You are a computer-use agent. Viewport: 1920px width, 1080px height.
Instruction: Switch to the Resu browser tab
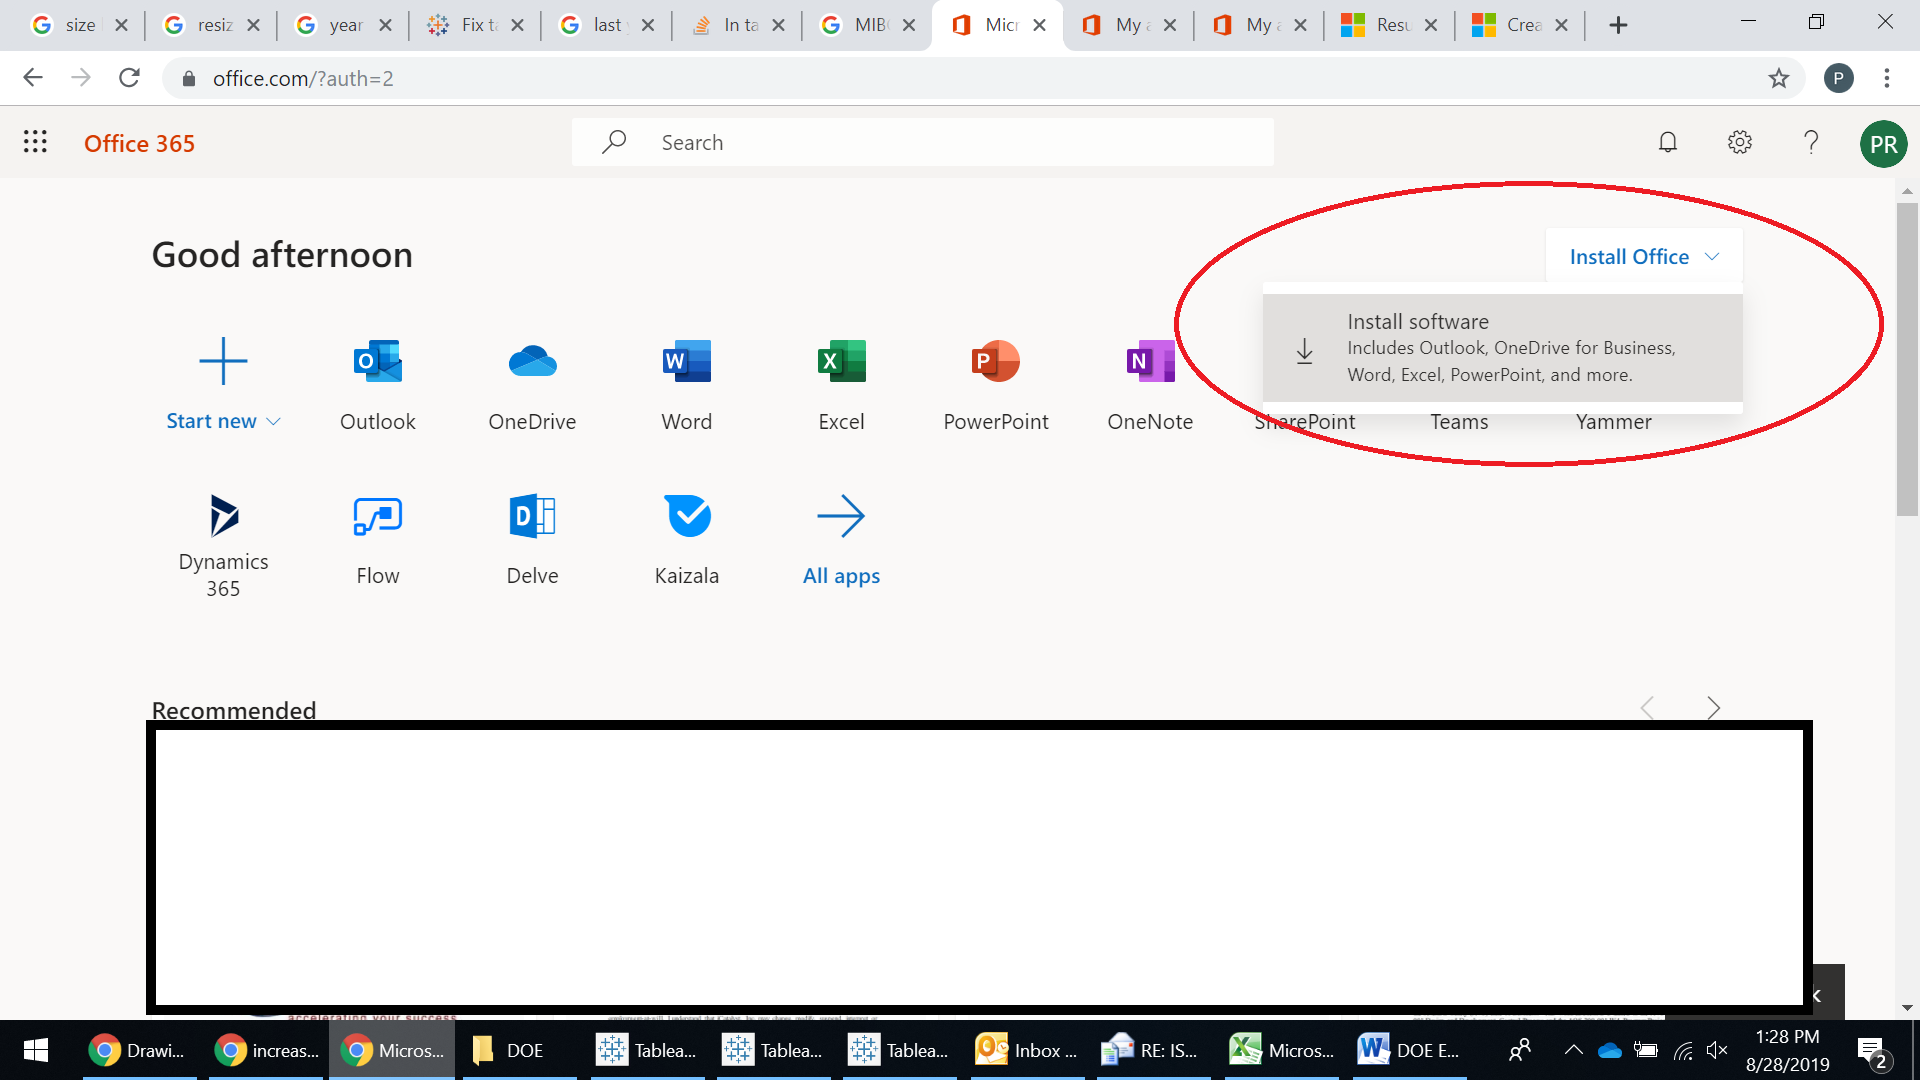1389,25
